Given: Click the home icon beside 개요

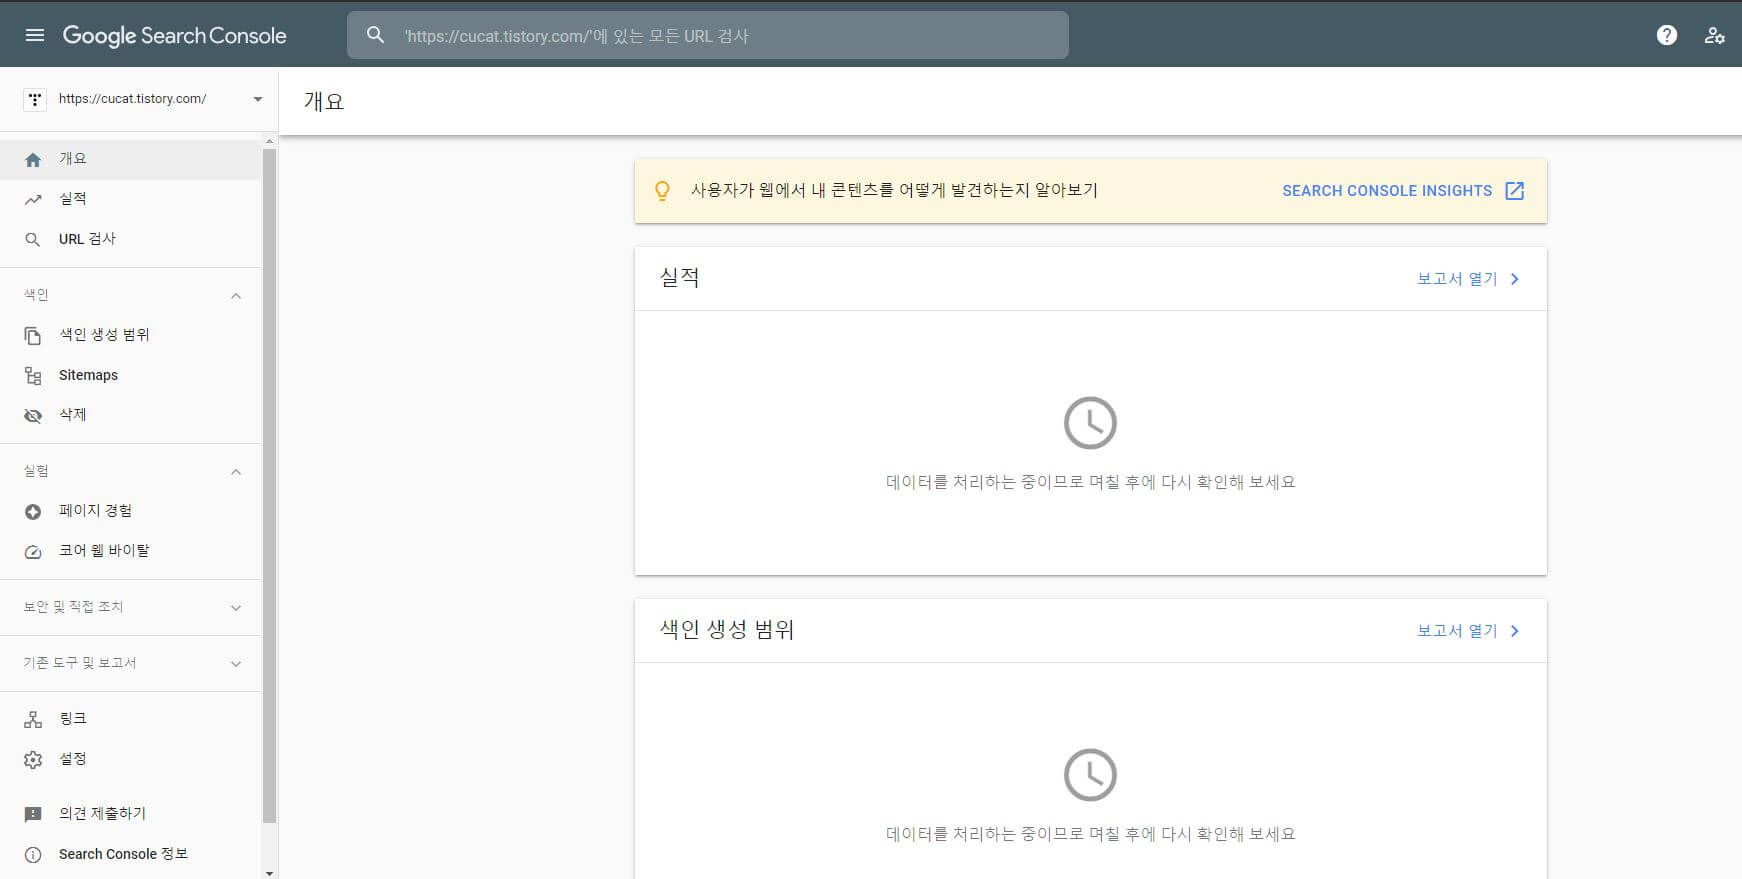Looking at the screenshot, I should 33,160.
